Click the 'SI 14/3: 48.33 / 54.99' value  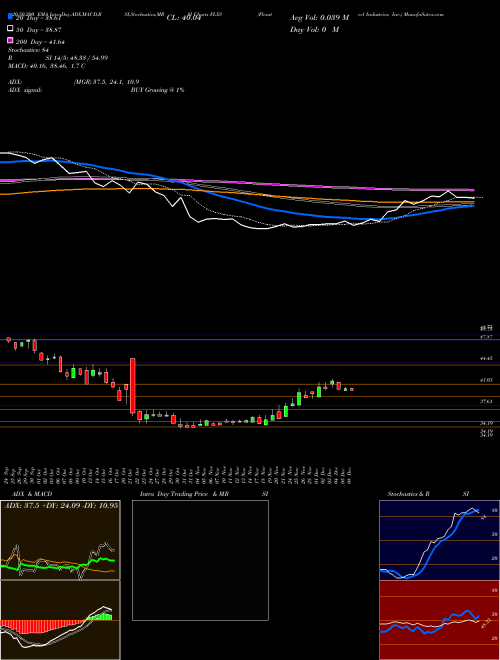(77, 58)
